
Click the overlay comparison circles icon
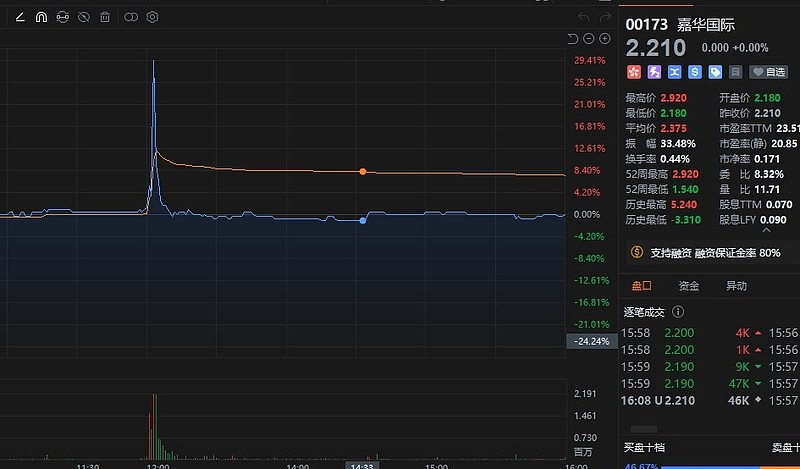(131, 17)
